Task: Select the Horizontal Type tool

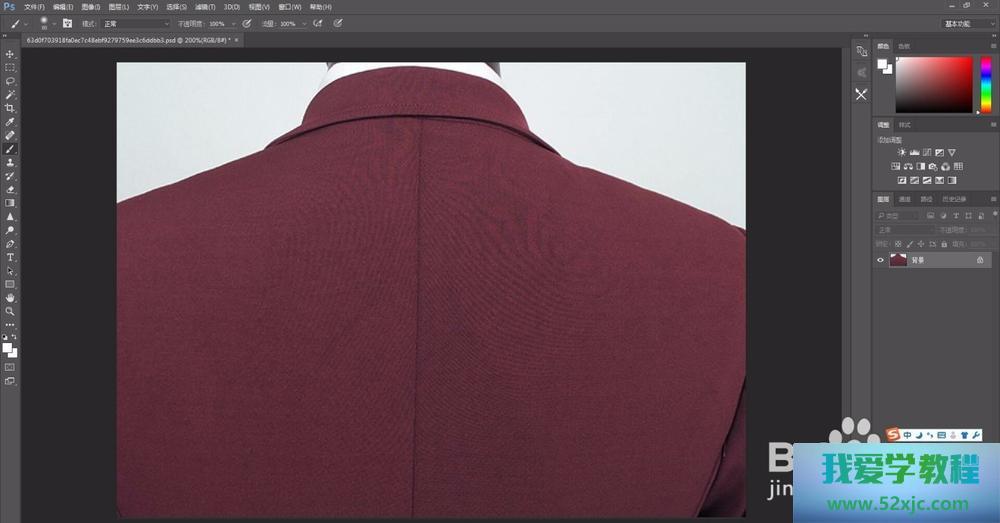Action: (x=10, y=257)
